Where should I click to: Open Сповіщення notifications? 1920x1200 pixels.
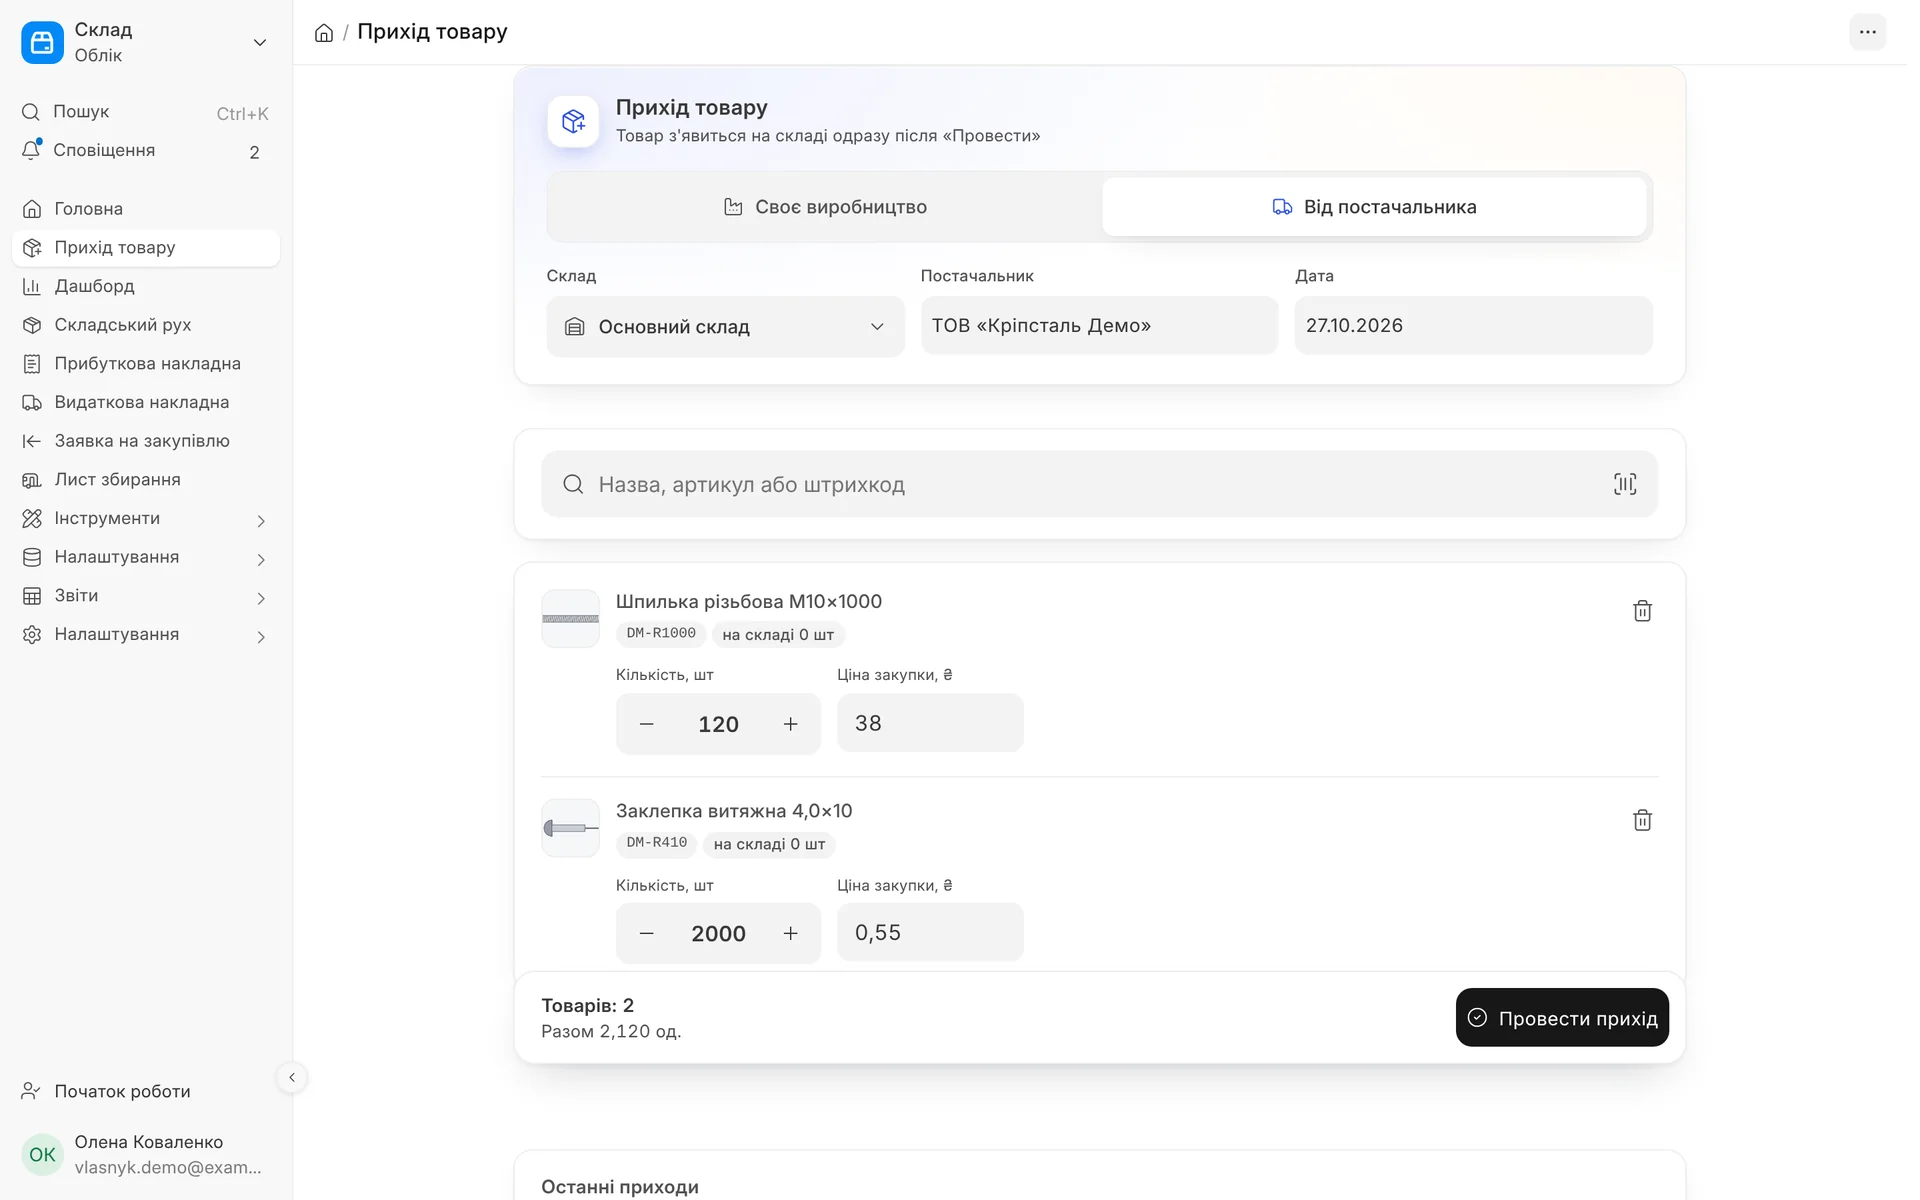(146, 151)
